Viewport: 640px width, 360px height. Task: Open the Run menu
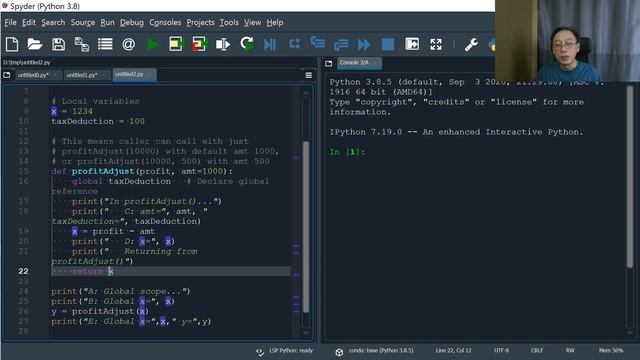tap(107, 22)
